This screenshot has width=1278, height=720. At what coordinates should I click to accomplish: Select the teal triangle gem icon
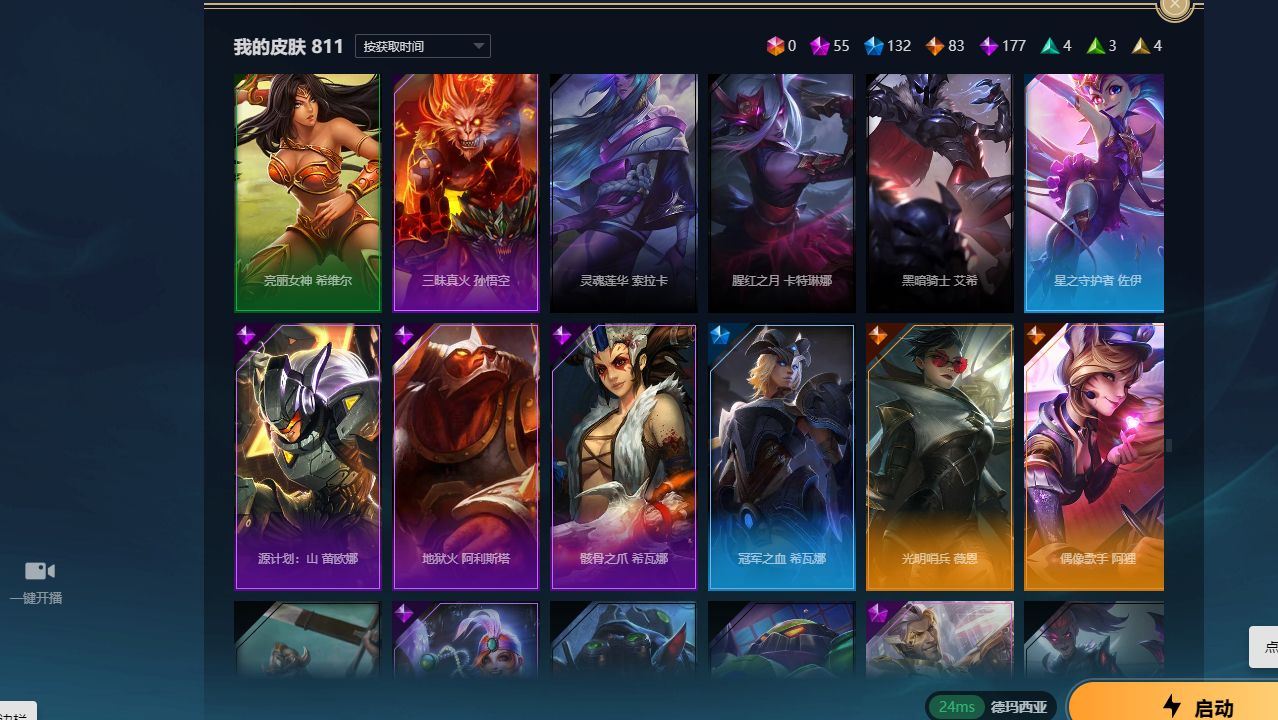[x=1049, y=46]
